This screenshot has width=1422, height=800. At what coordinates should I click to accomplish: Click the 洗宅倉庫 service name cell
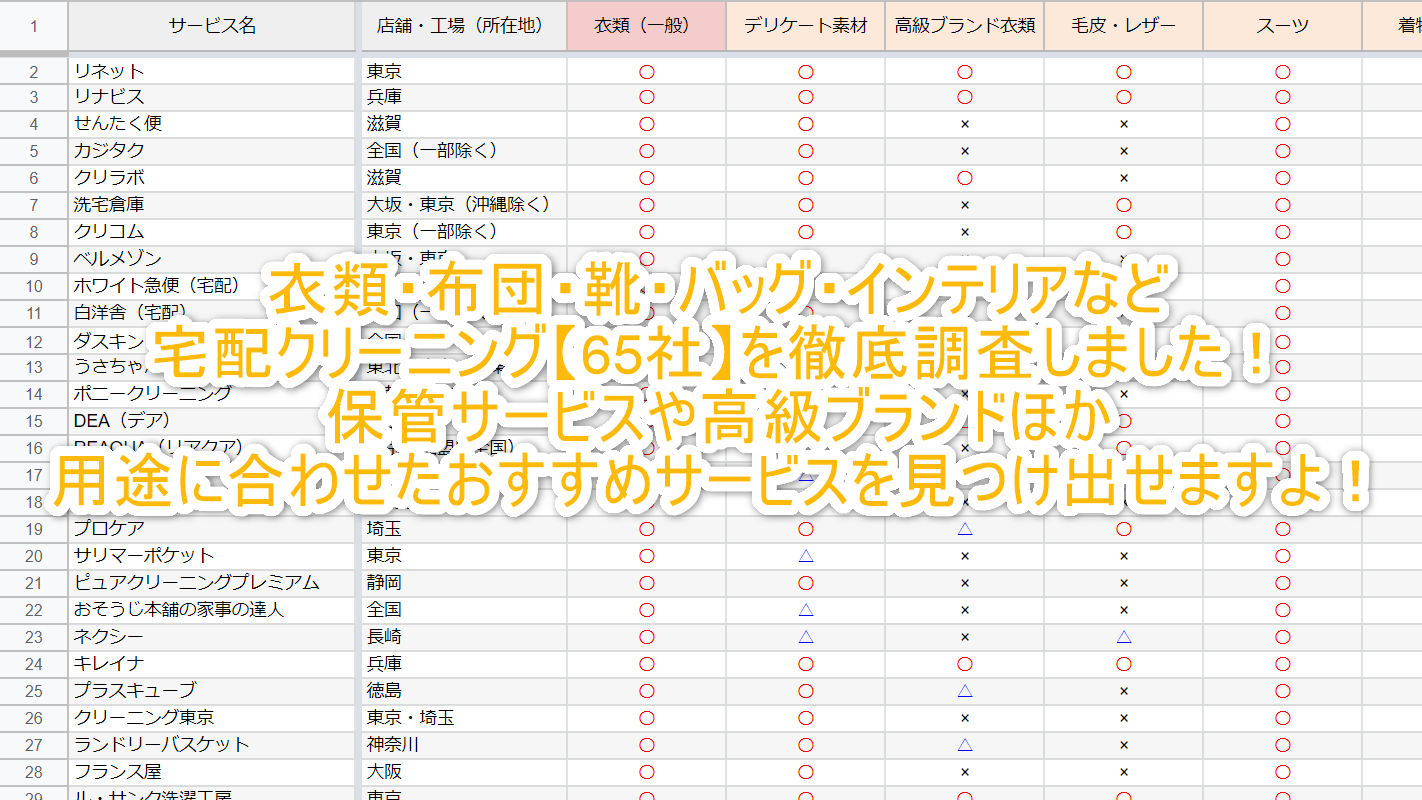[x=213, y=205]
